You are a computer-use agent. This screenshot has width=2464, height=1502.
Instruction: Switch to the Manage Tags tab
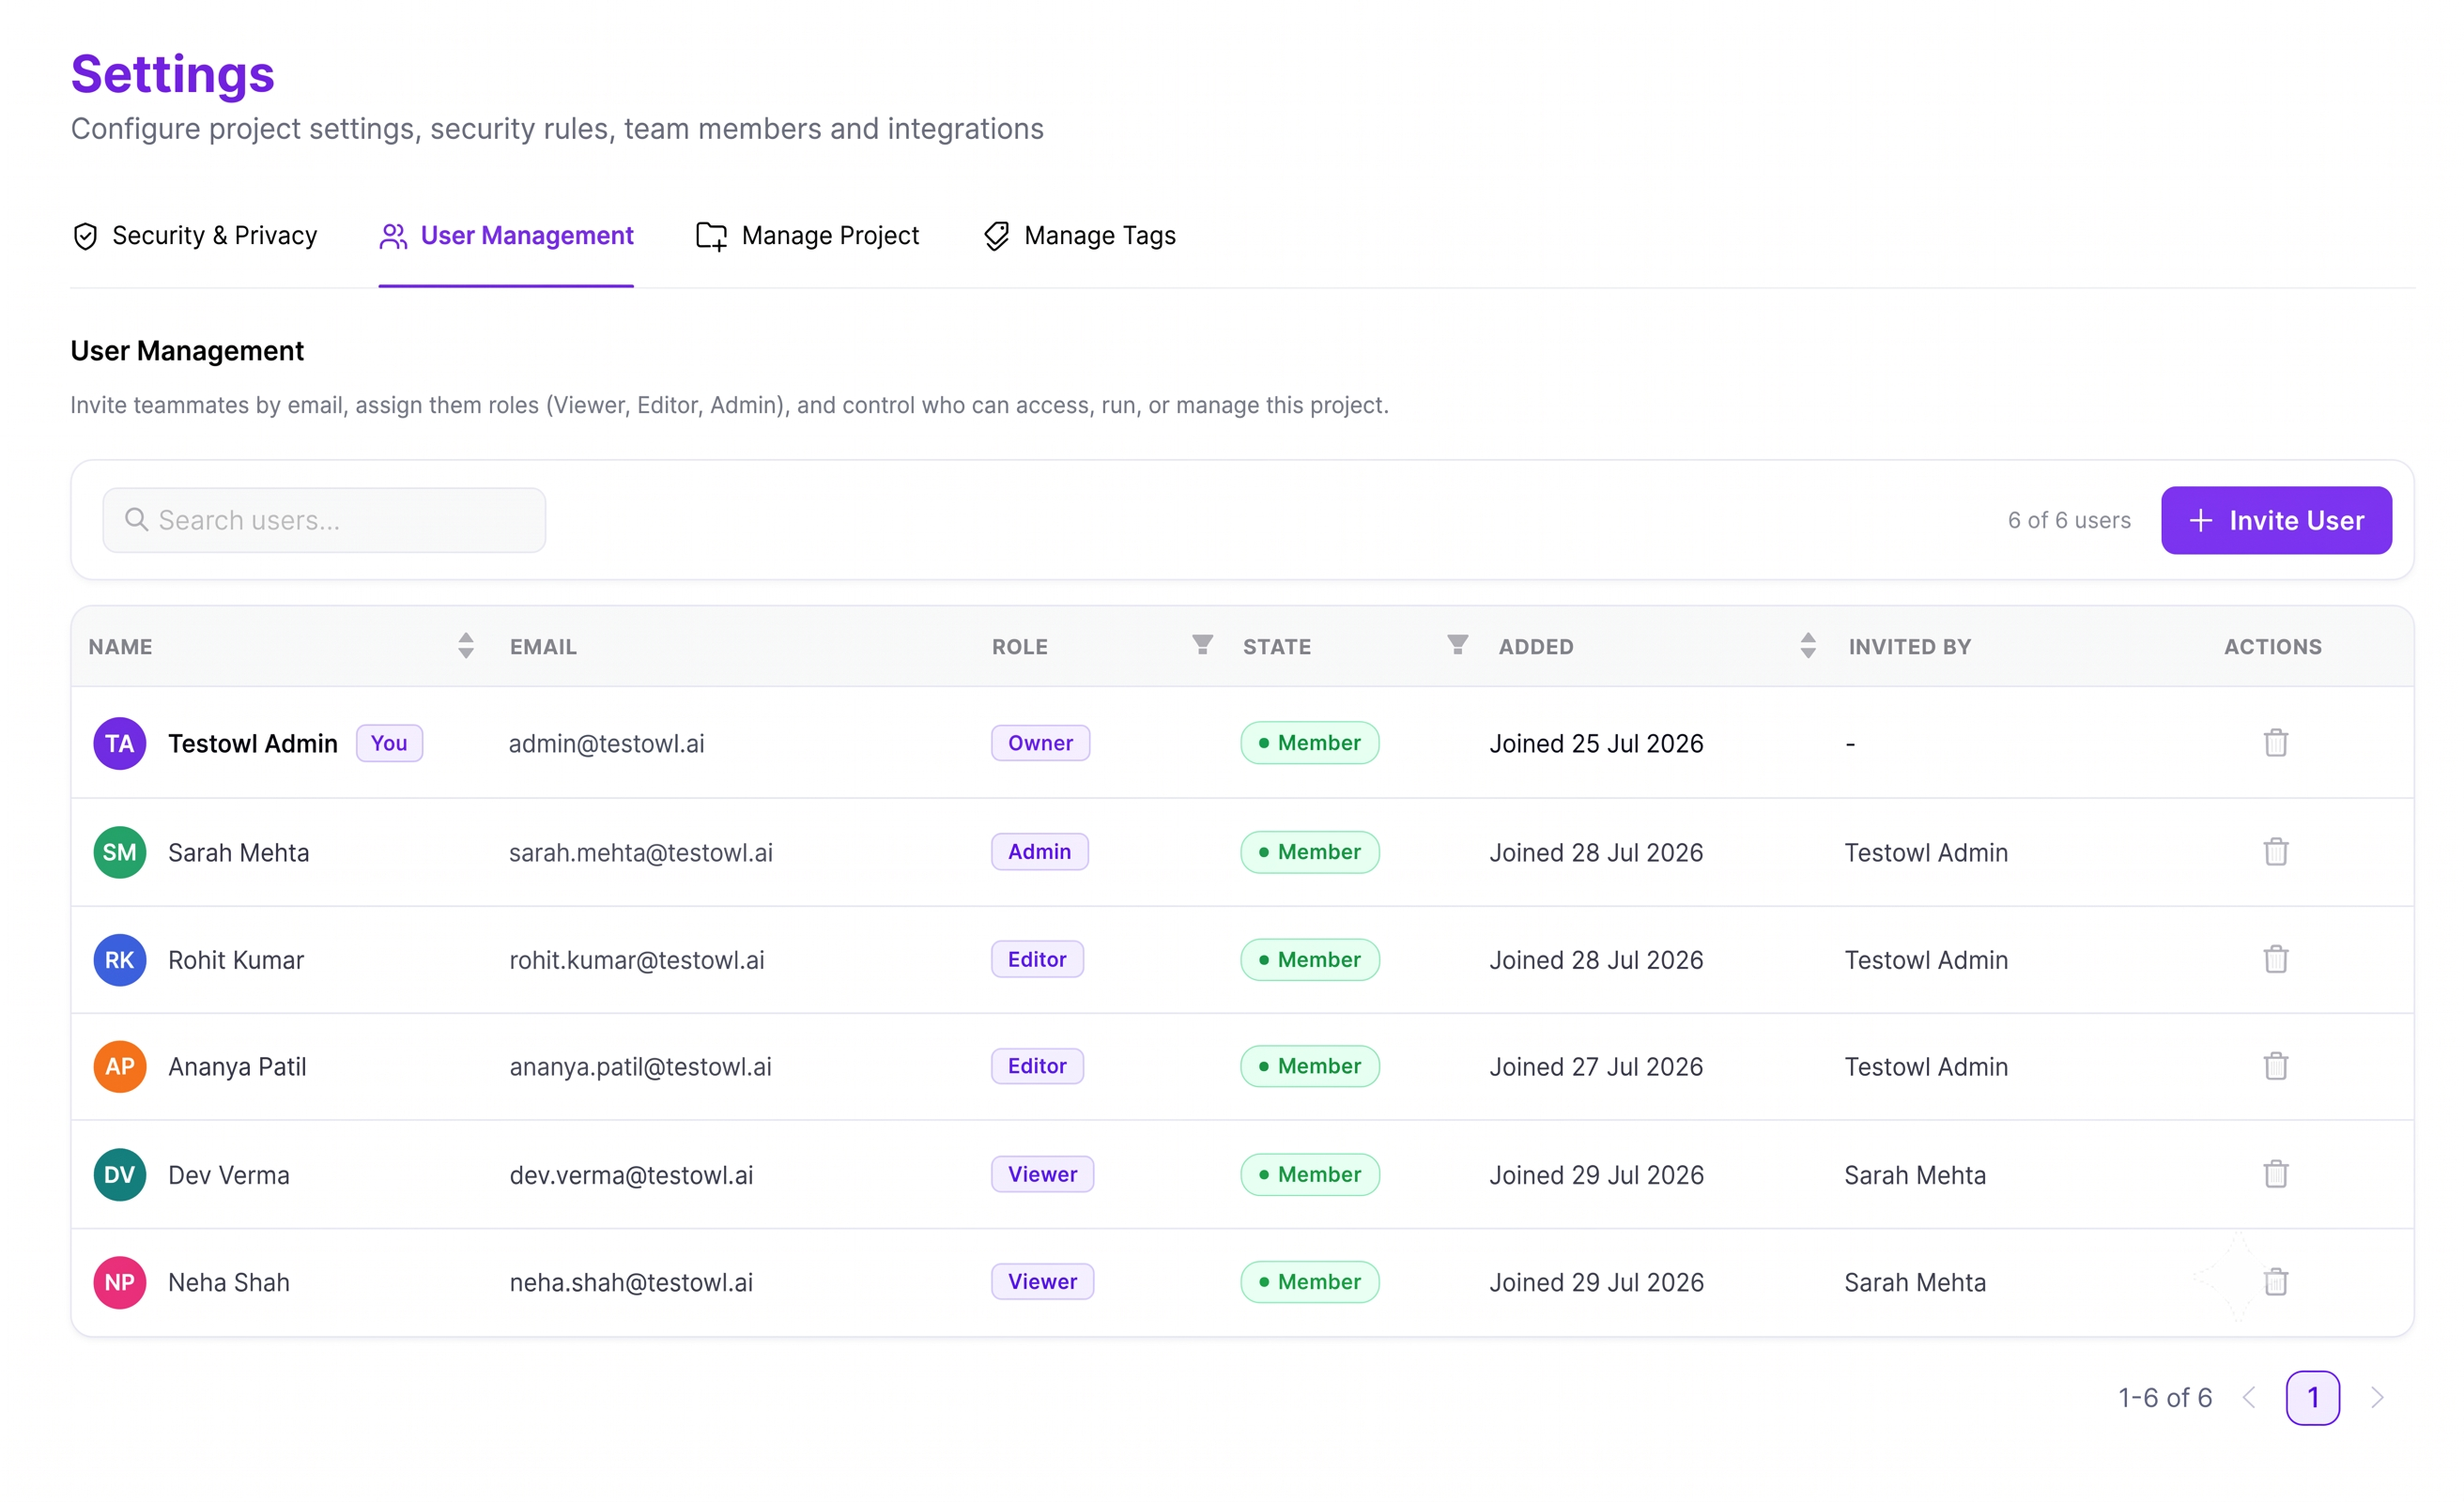pyautogui.click(x=1079, y=236)
